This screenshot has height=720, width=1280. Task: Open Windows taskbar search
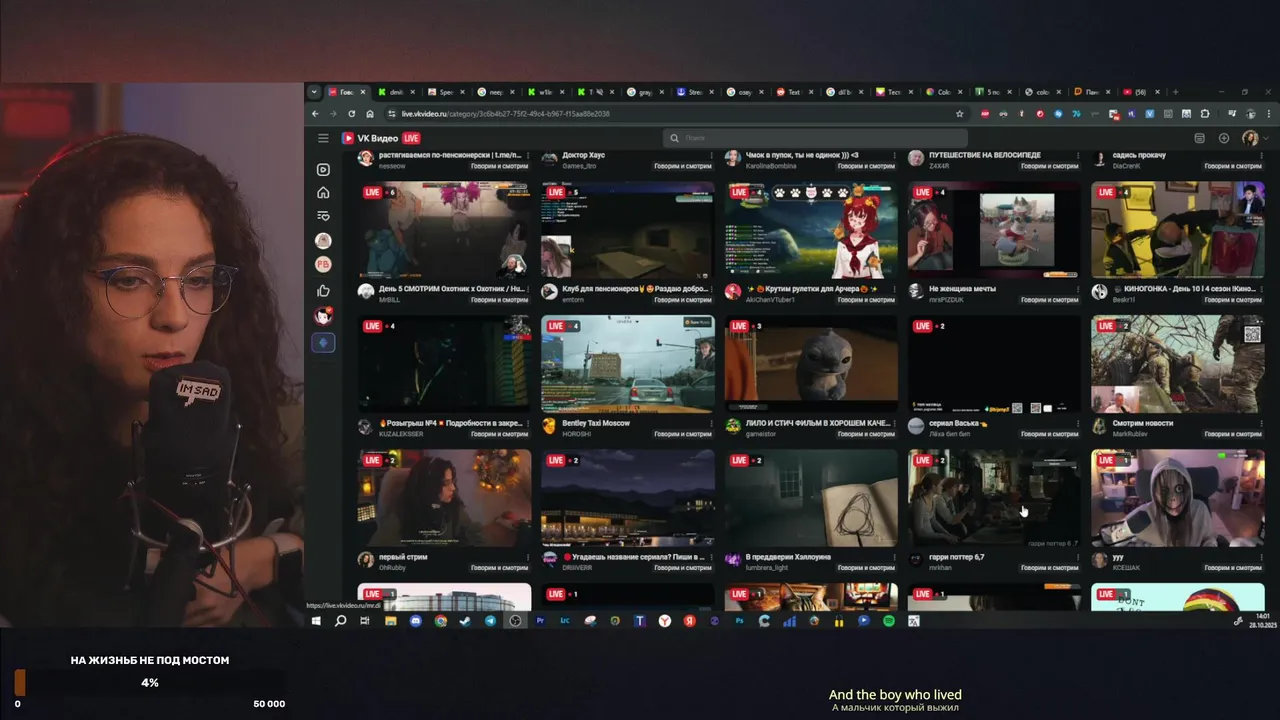click(340, 621)
